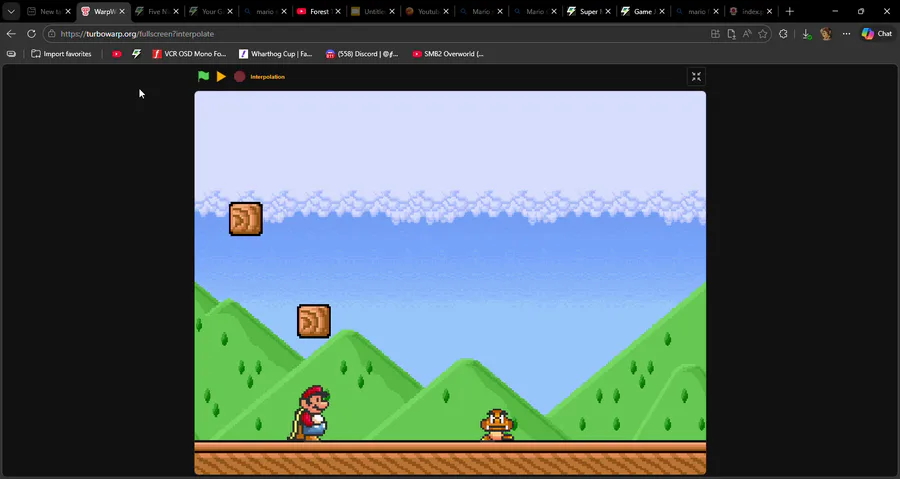Click the Goomba enemy sprite

[497, 425]
